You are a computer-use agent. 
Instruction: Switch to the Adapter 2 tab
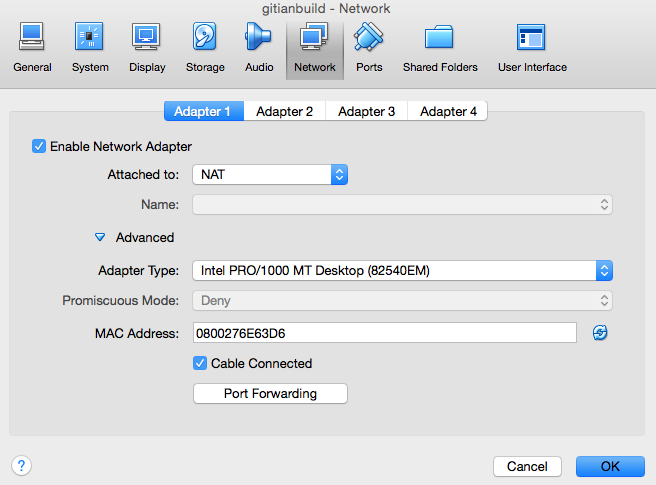284,111
